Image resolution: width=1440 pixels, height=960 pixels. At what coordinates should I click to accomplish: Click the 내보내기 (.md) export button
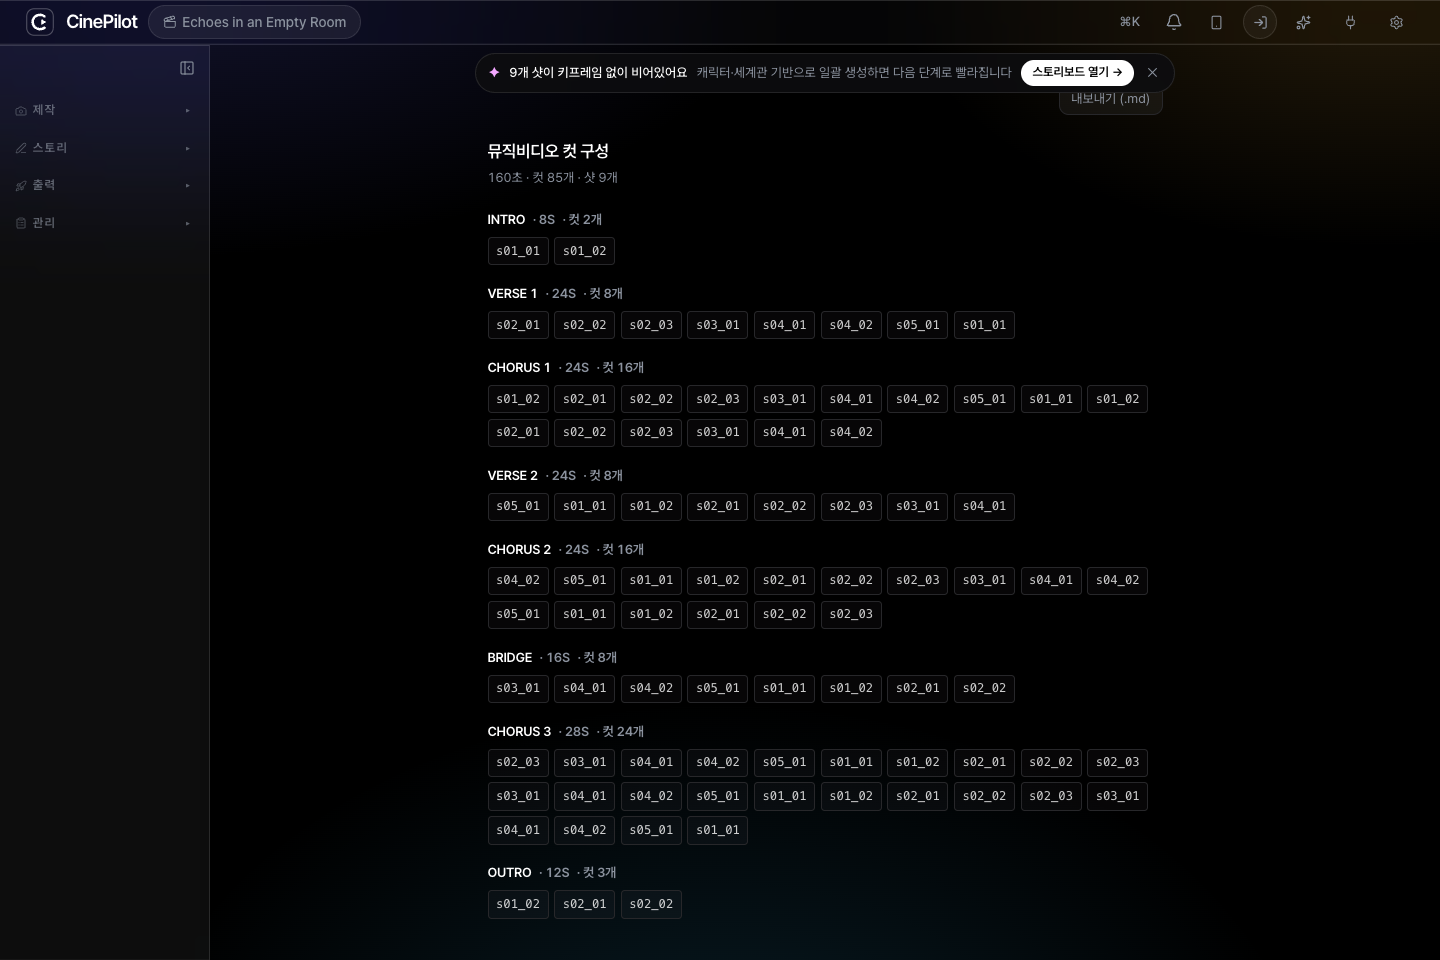tap(1110, 99)
